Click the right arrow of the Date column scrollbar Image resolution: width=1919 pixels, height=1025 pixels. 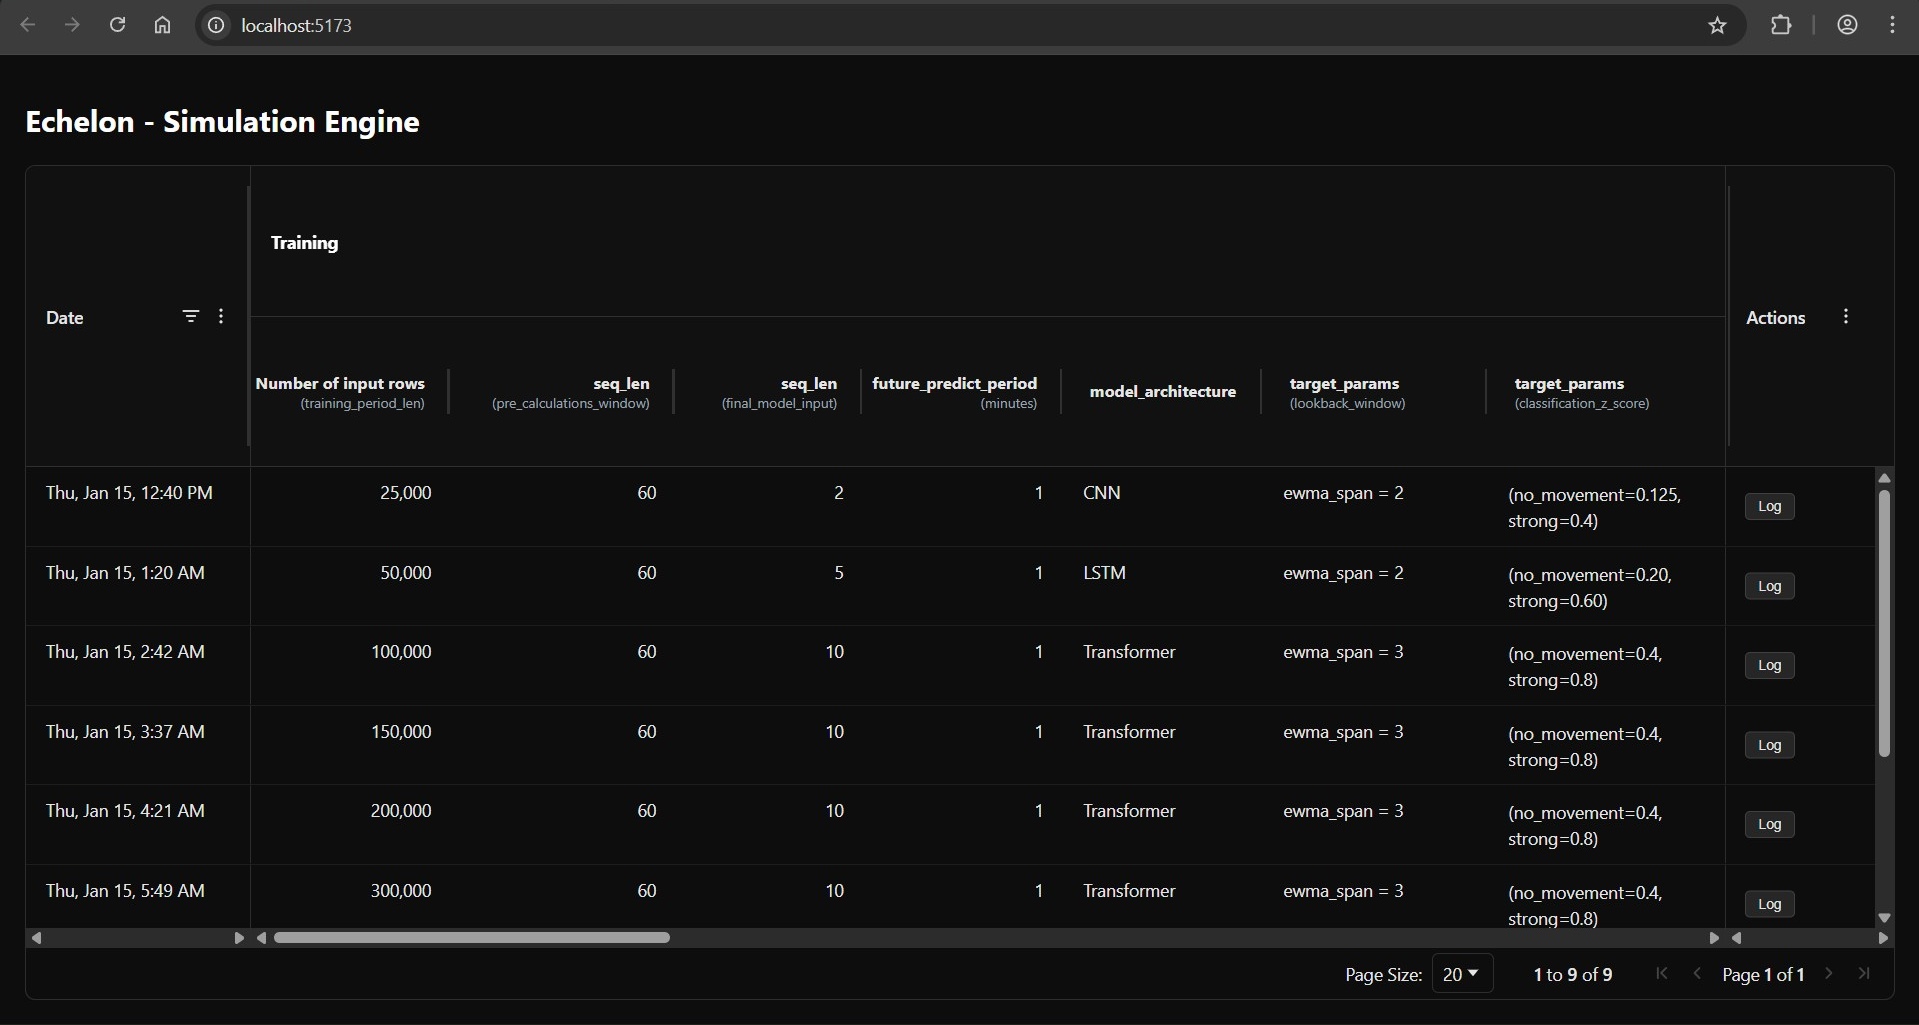(239, 938)
